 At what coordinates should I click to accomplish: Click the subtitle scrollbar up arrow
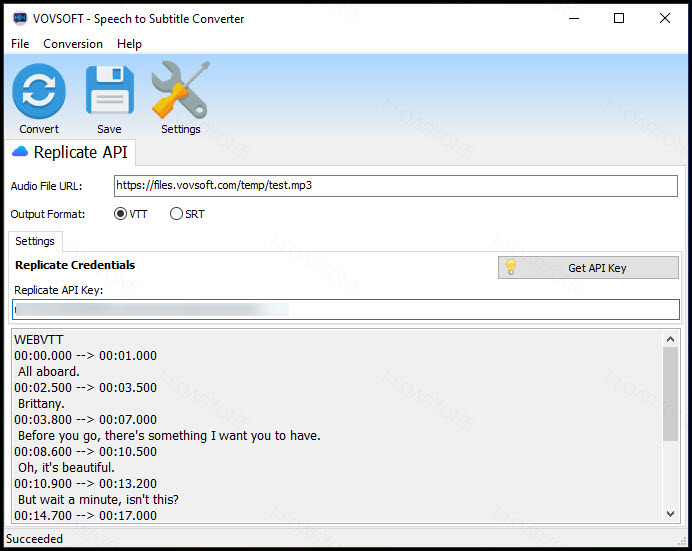[x=670, y=339]
